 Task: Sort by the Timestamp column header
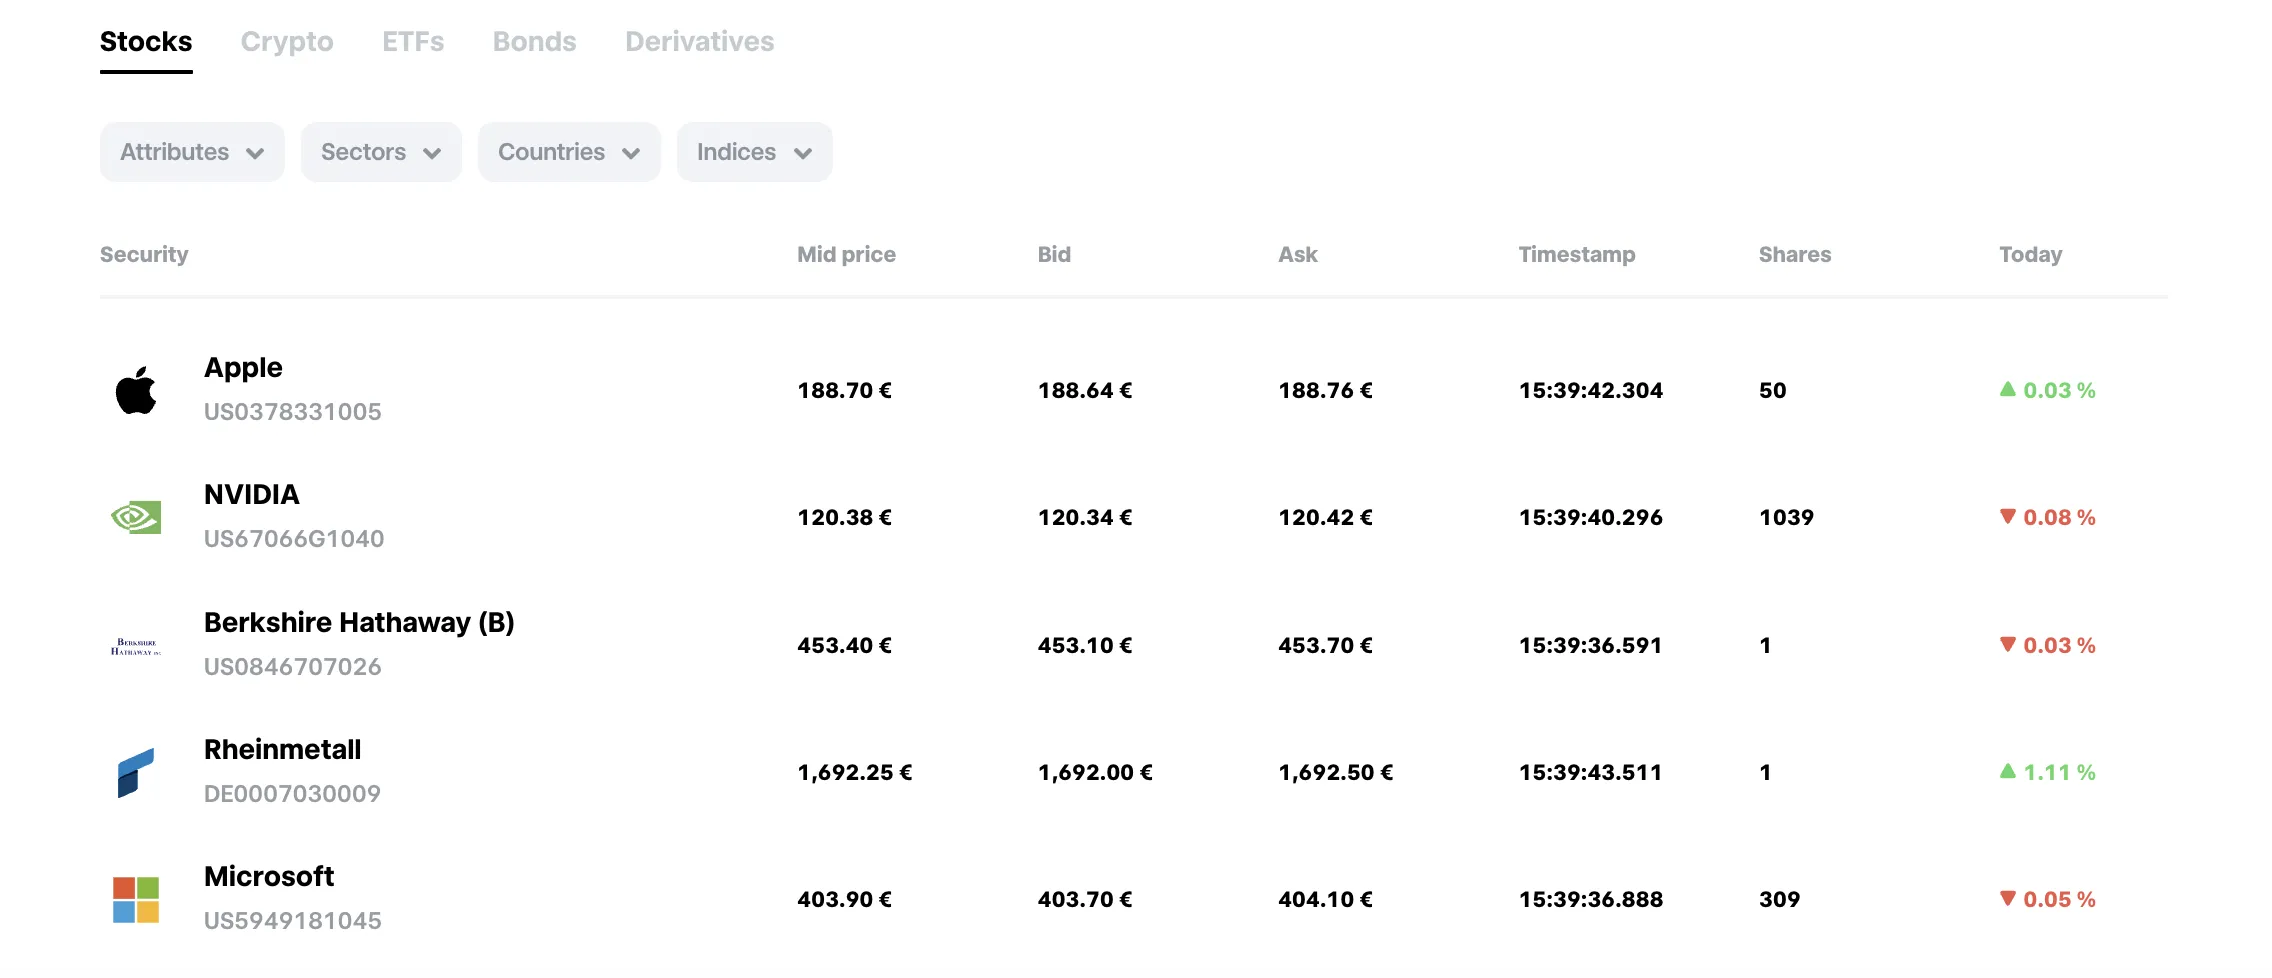click(1577, 255)
